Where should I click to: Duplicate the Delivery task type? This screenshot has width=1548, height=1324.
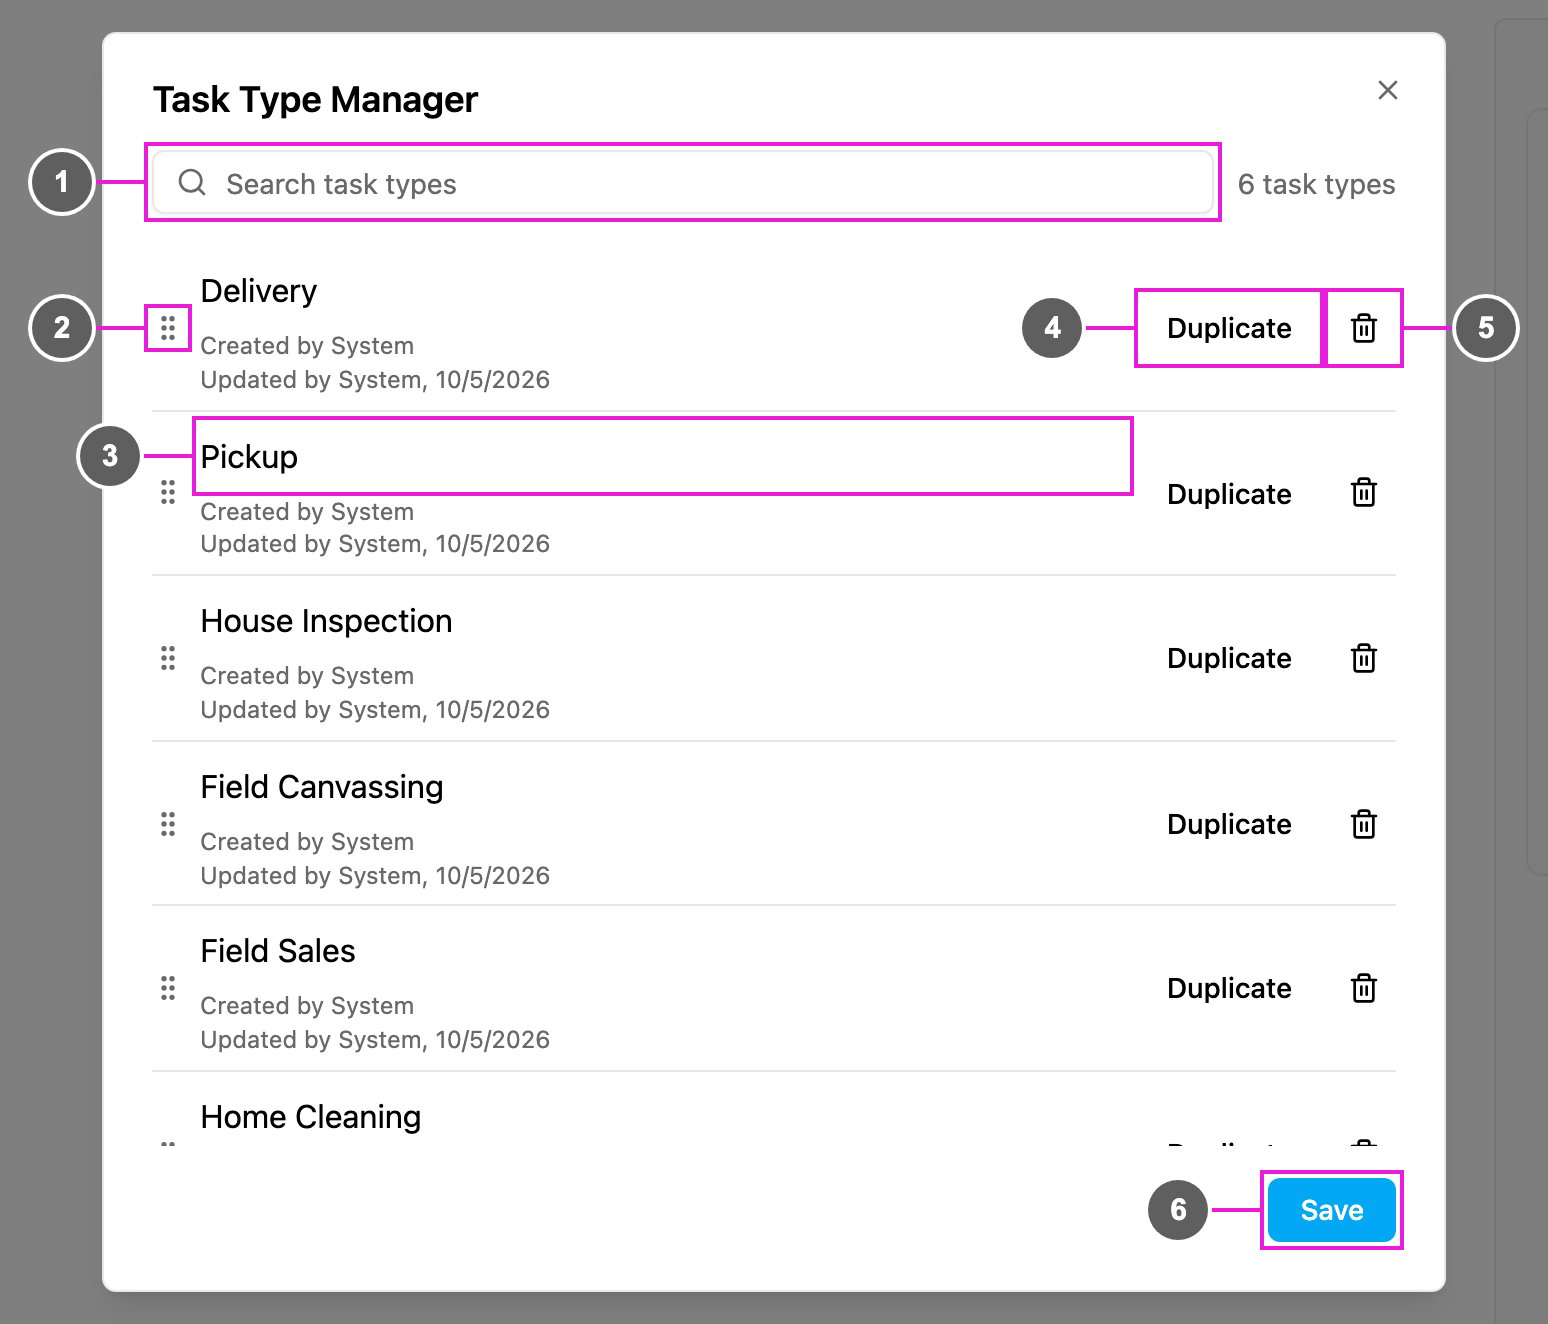[x=1229, y=328]
